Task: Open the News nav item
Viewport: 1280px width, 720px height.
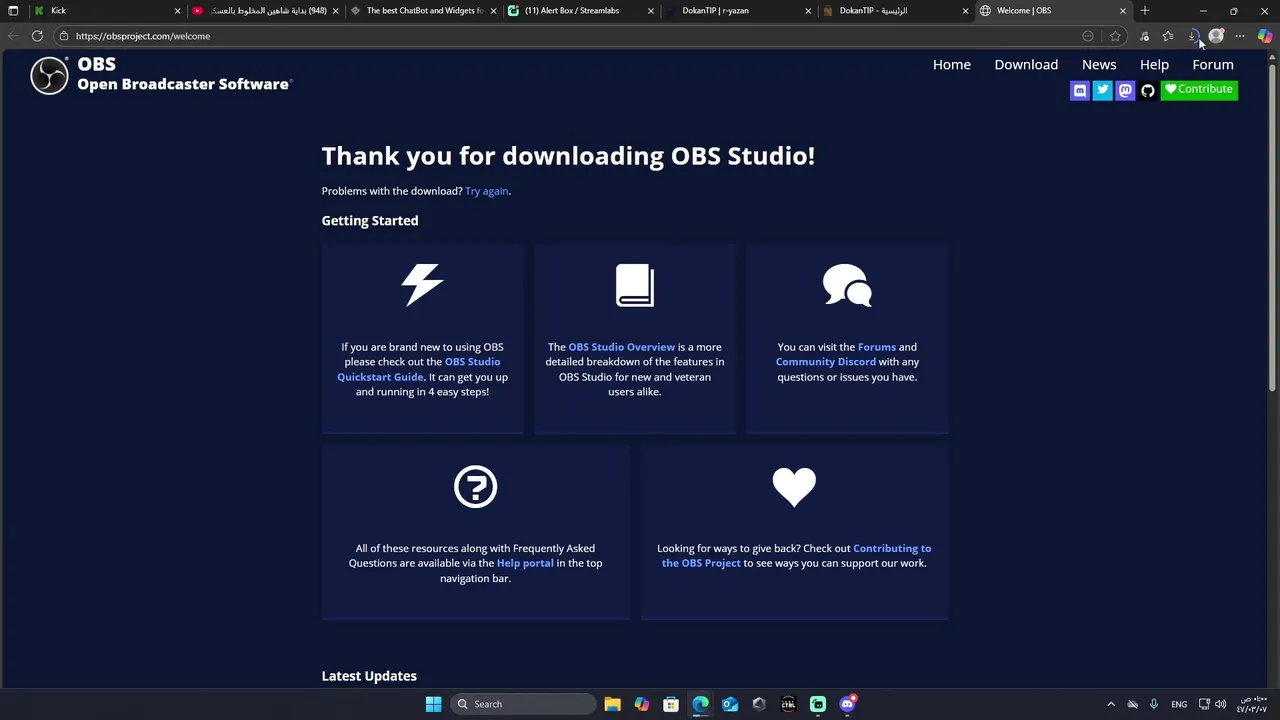Action: click(1099, 64)
